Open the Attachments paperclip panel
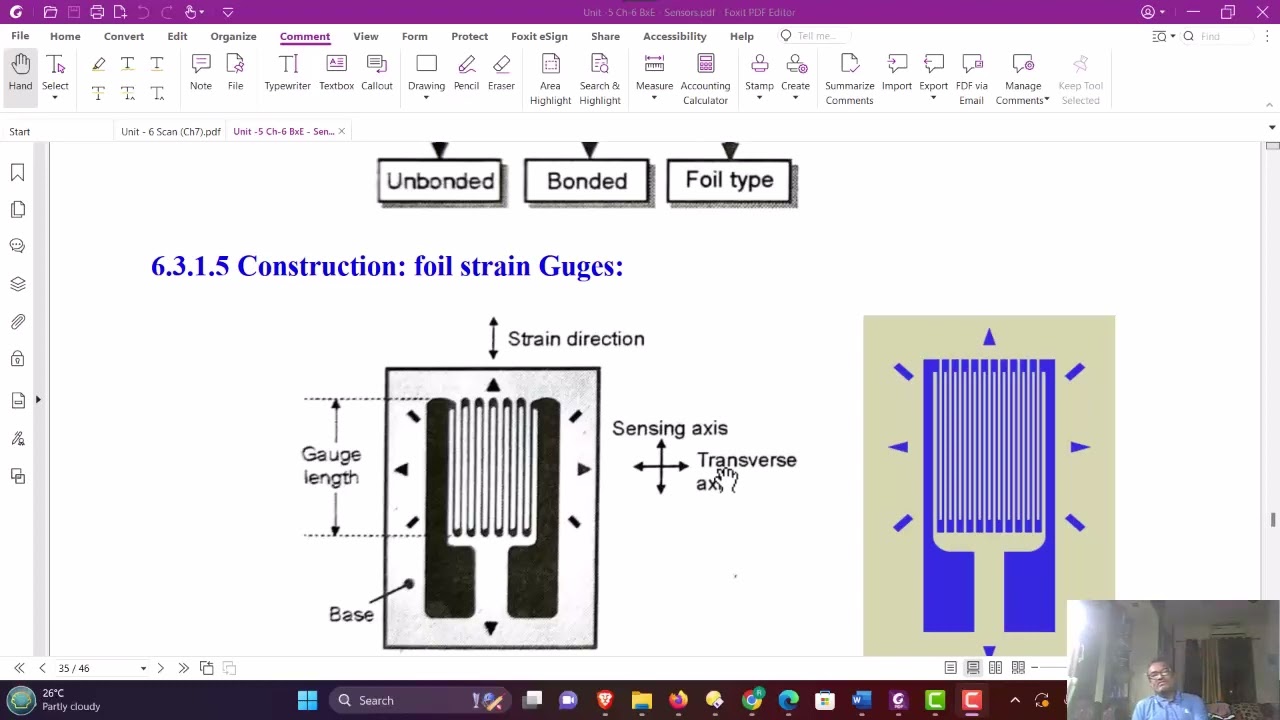The image size is (1280, 720). pos(17,322)
